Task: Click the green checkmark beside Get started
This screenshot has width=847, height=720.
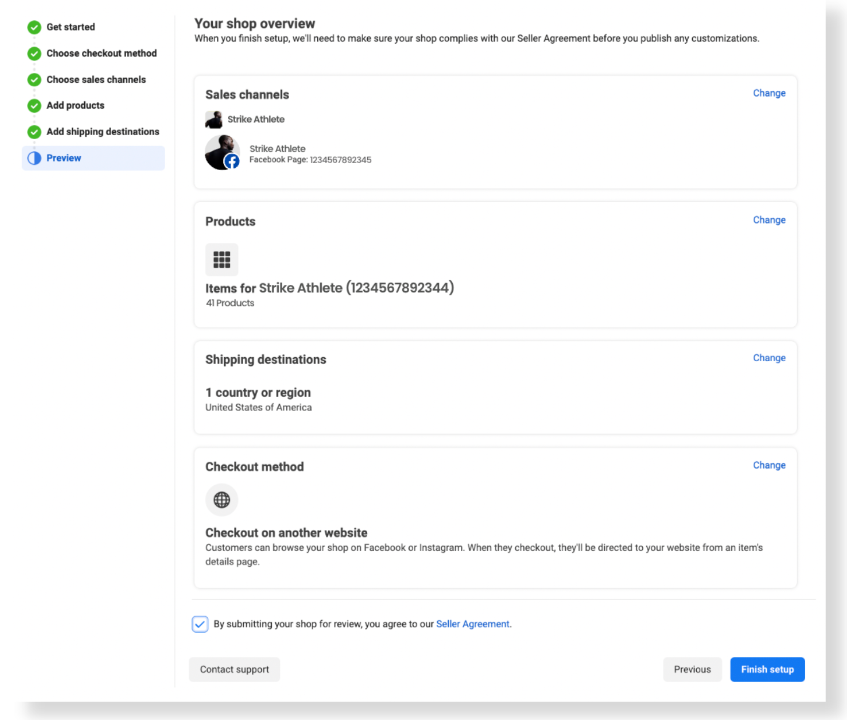Action: (x=34, y=27)
